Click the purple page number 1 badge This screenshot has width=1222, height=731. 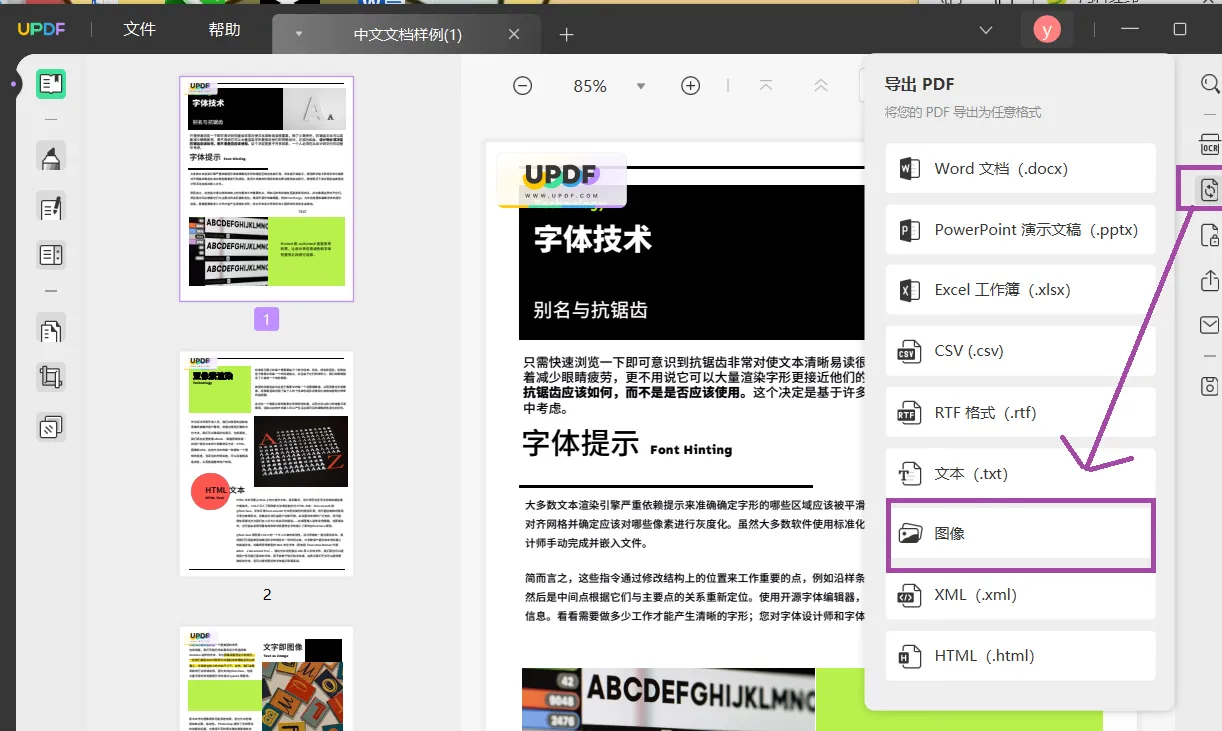point(267,319)
